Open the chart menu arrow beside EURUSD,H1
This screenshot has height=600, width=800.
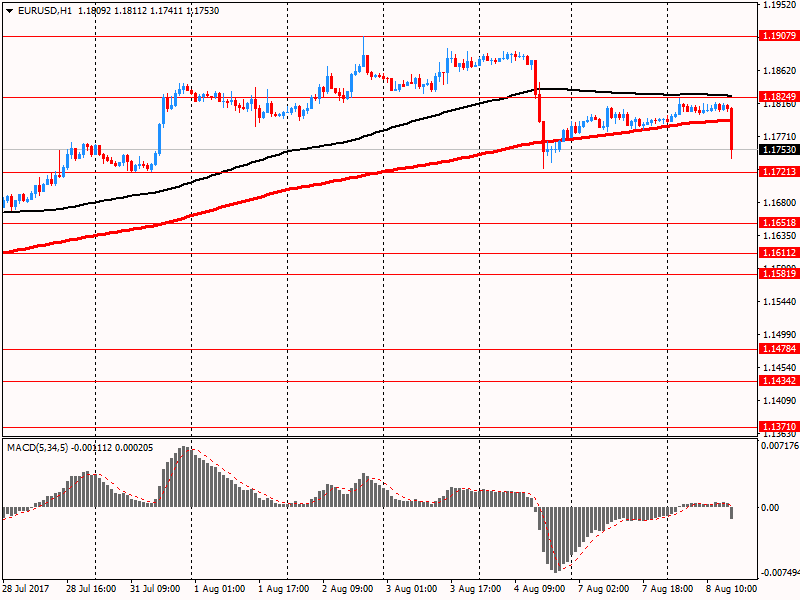pos(10,11)
